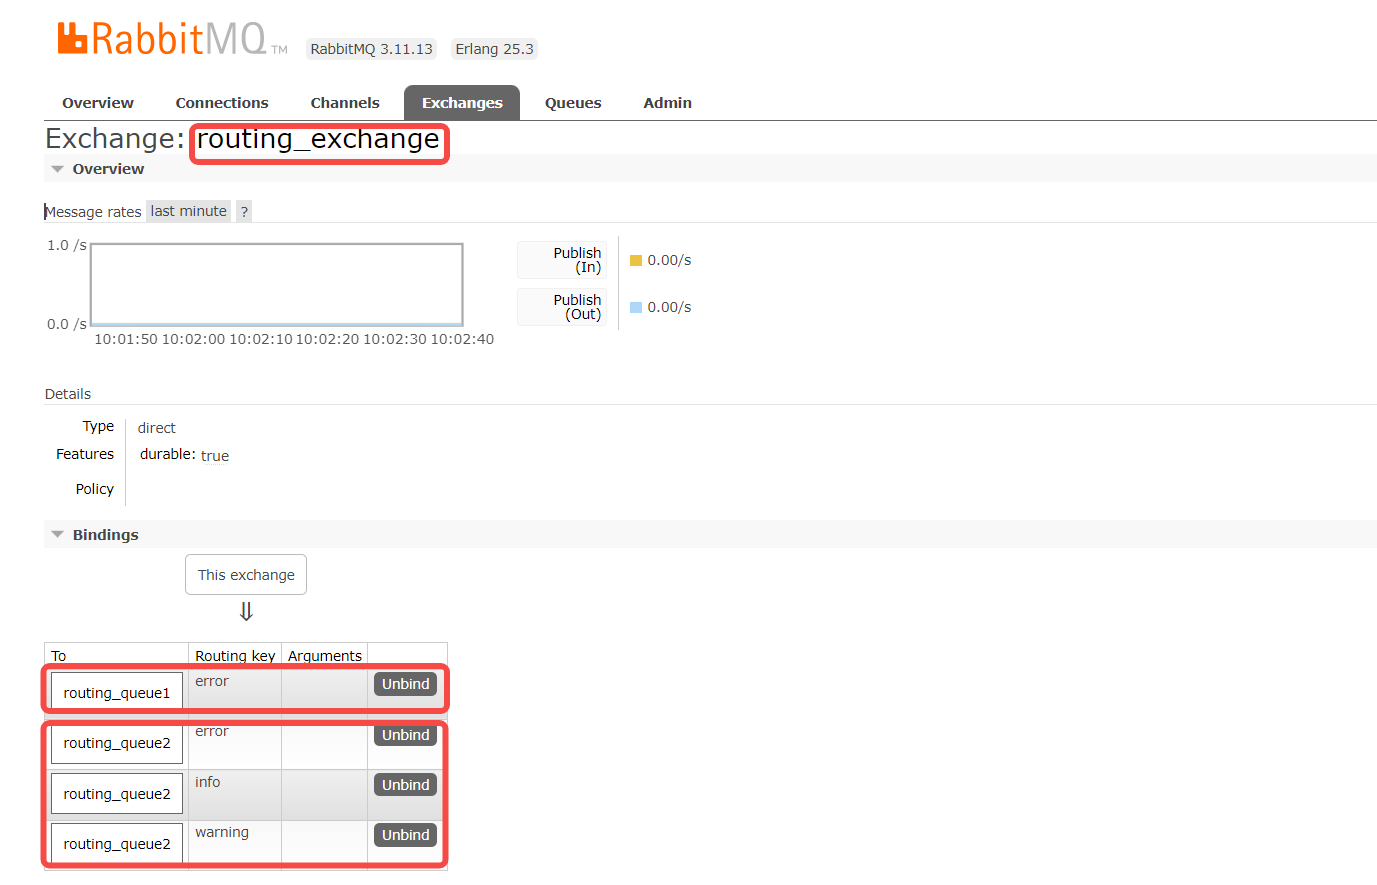Open the Overview tab

coord(98,103)
